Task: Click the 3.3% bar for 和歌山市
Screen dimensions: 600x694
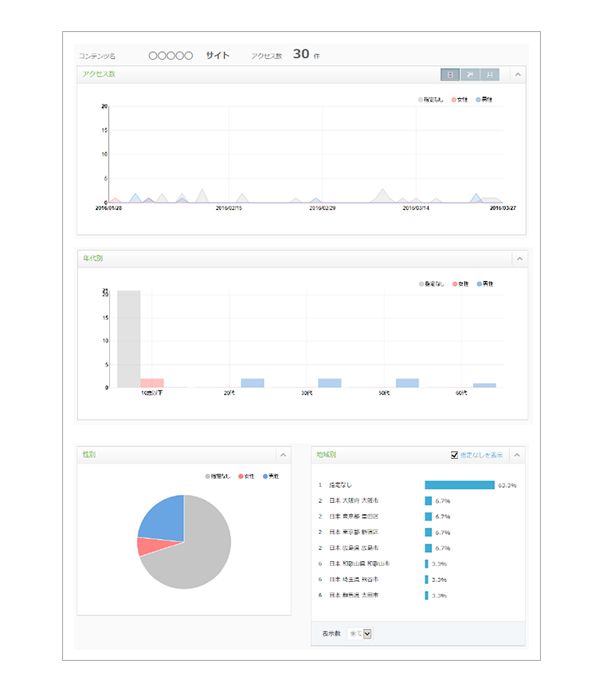Action: 427,563
